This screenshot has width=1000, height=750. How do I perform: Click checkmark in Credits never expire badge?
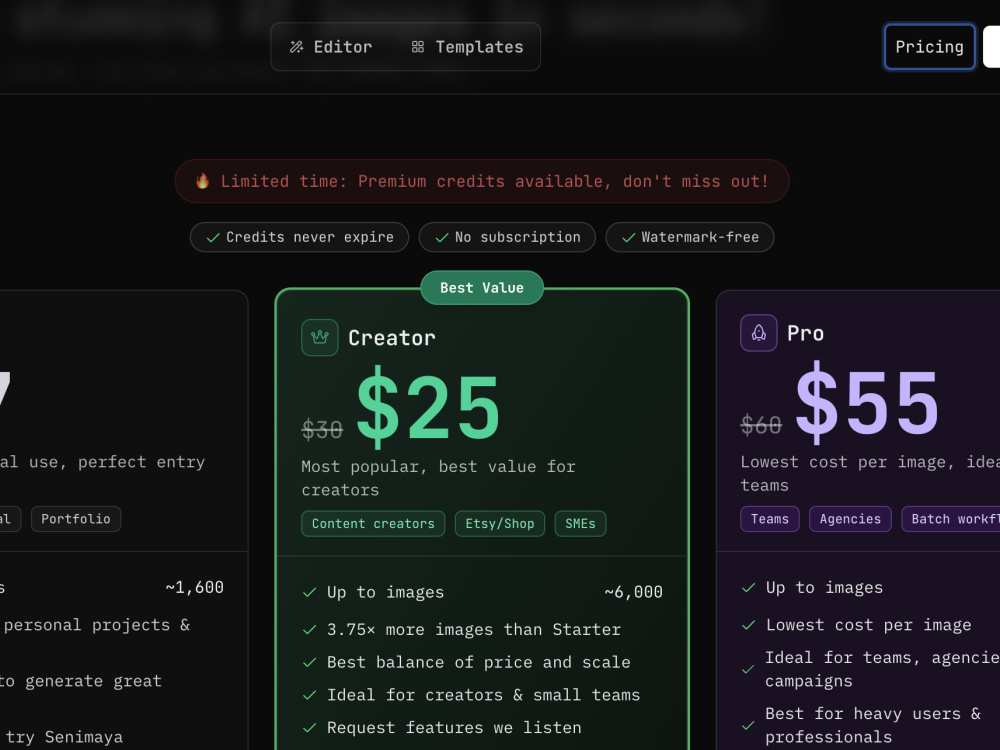pos(213,238)
